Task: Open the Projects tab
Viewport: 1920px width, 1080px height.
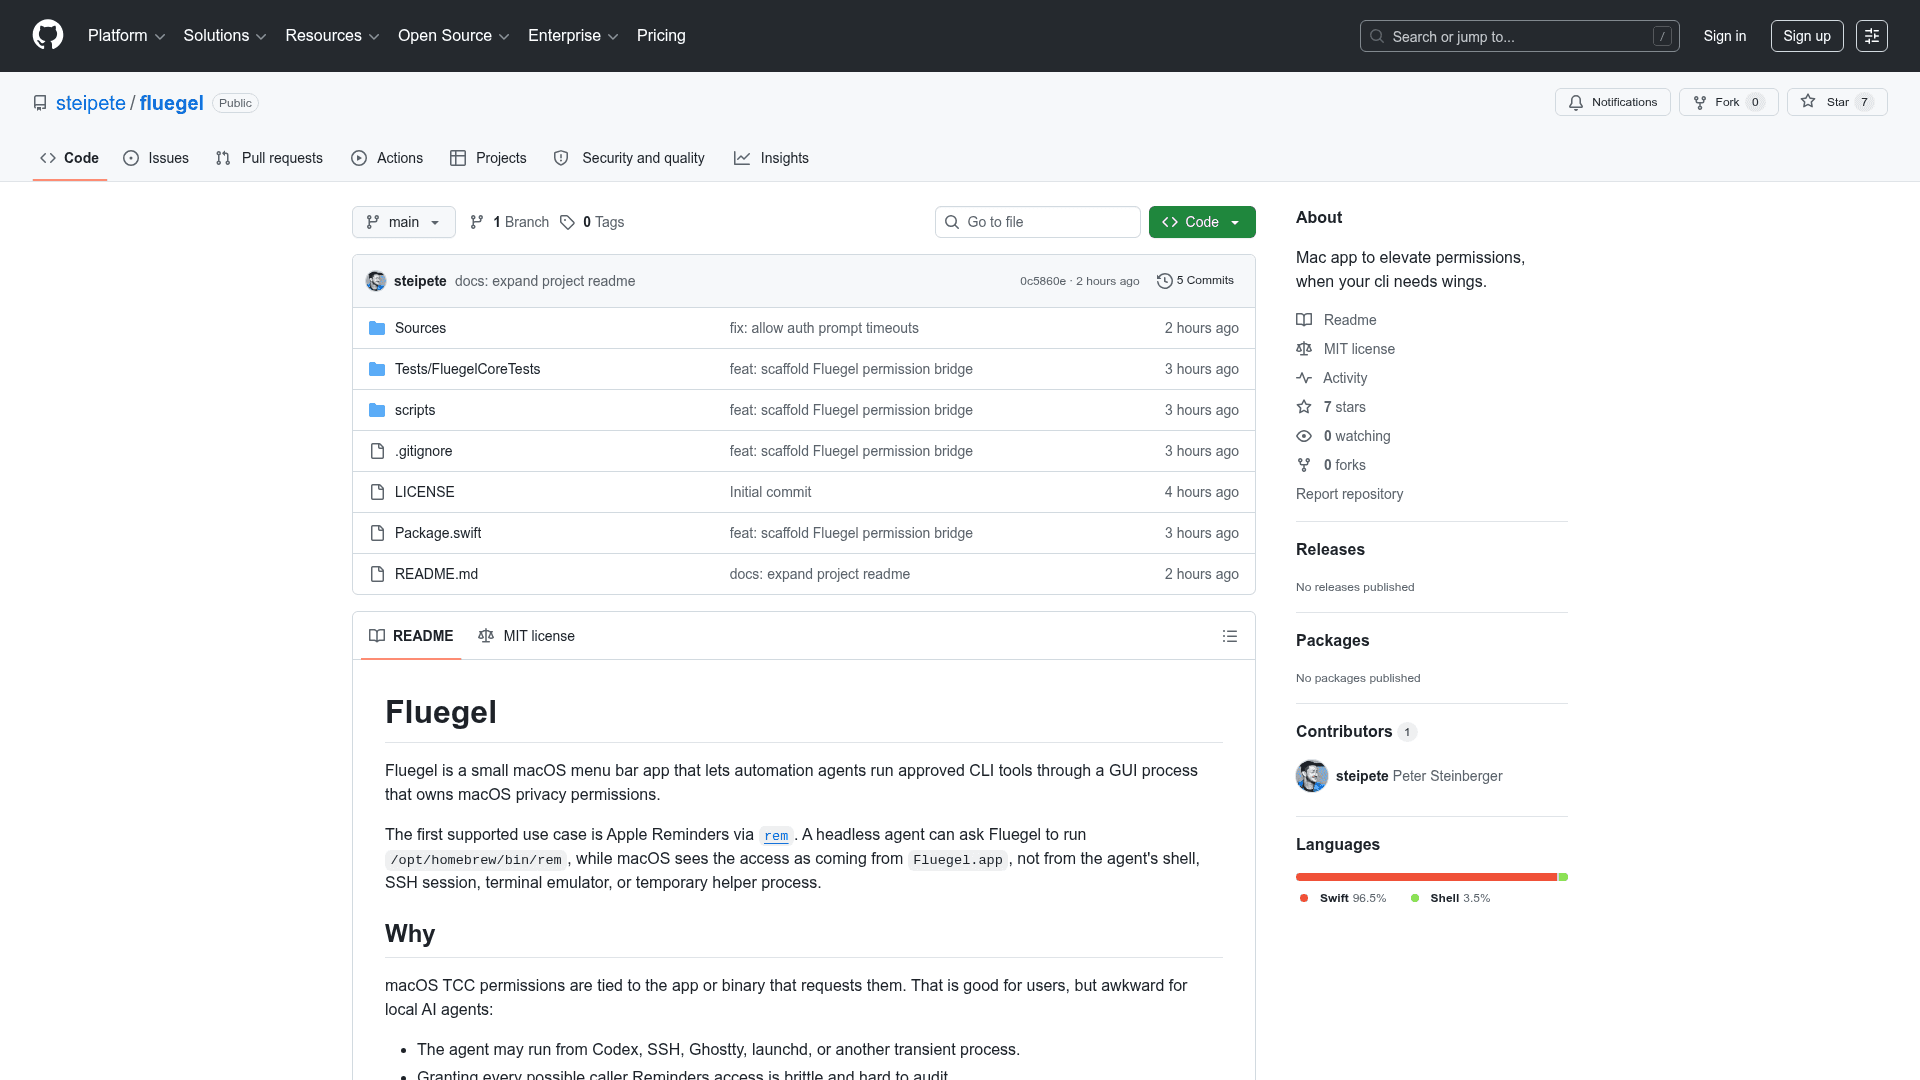Action: tap(488, 158)
